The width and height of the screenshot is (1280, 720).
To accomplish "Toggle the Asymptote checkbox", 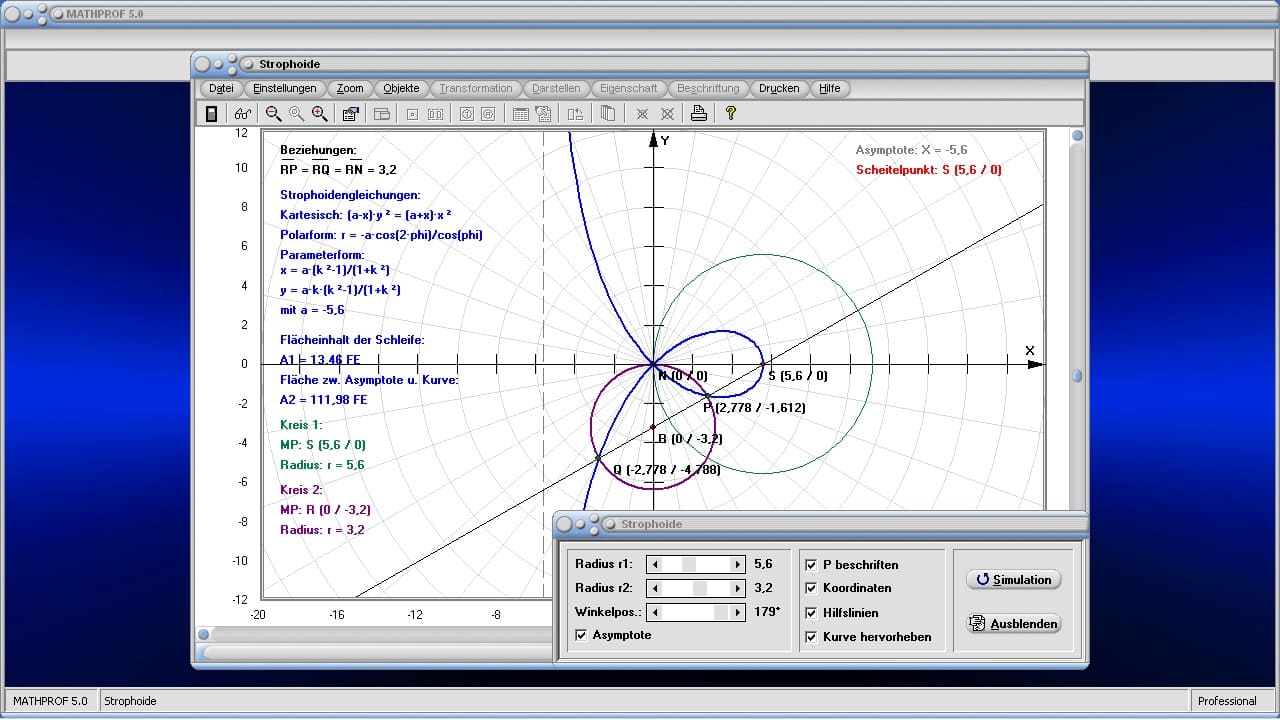I will [x=582, y=635].
